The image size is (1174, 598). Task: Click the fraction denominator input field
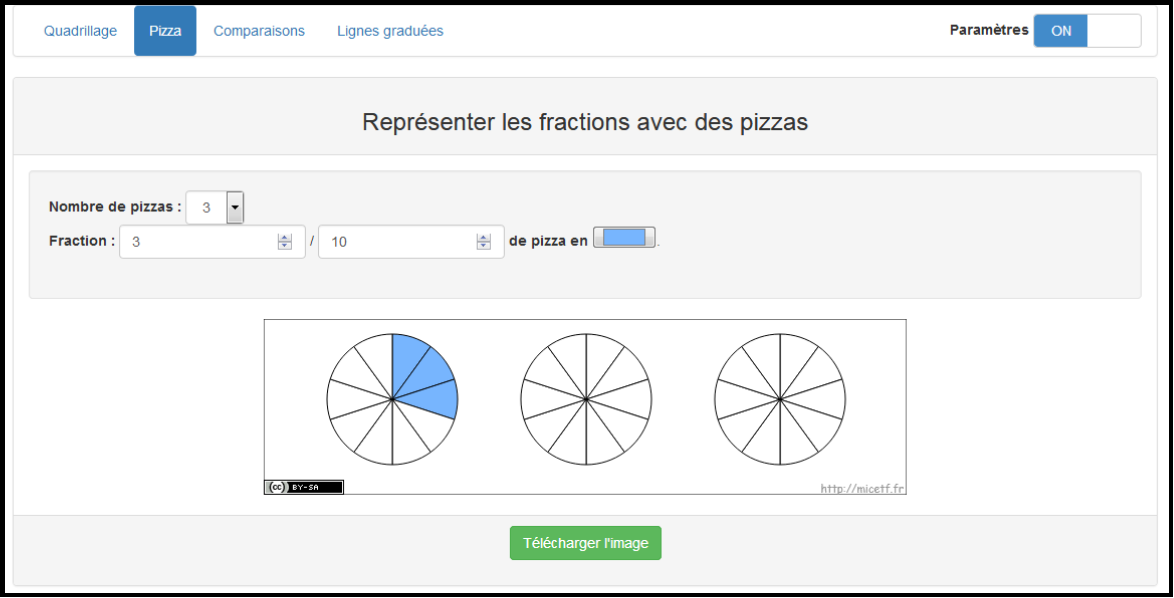(398, 242)
